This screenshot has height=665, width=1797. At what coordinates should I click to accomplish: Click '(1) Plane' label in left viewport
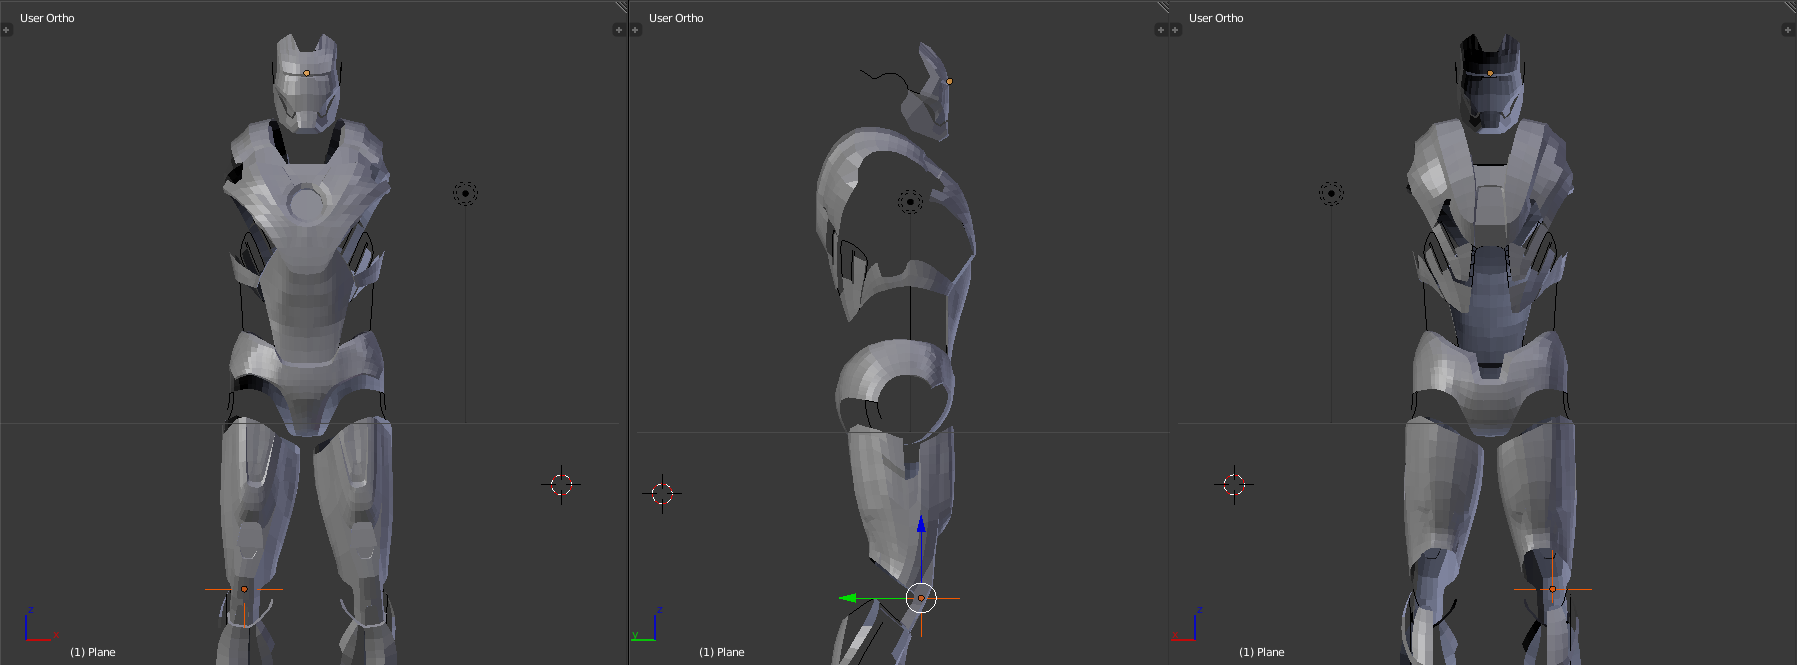tap(93, 652)
